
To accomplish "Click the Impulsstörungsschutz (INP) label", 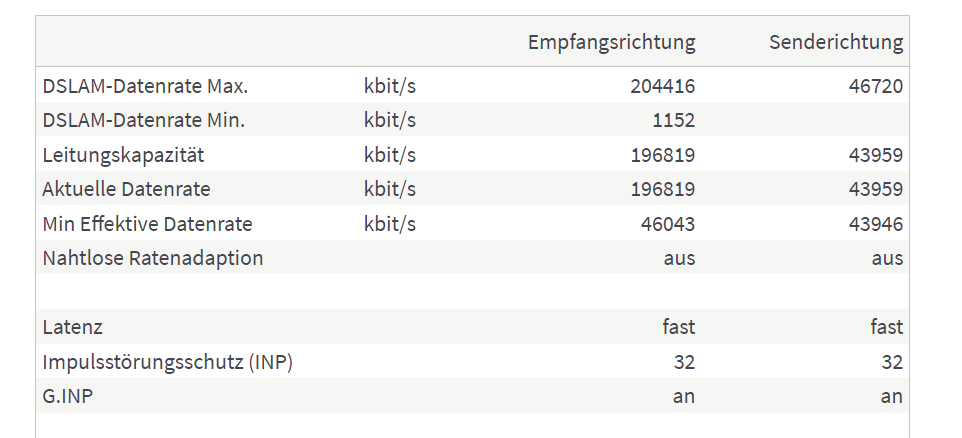I will (167, 362).
